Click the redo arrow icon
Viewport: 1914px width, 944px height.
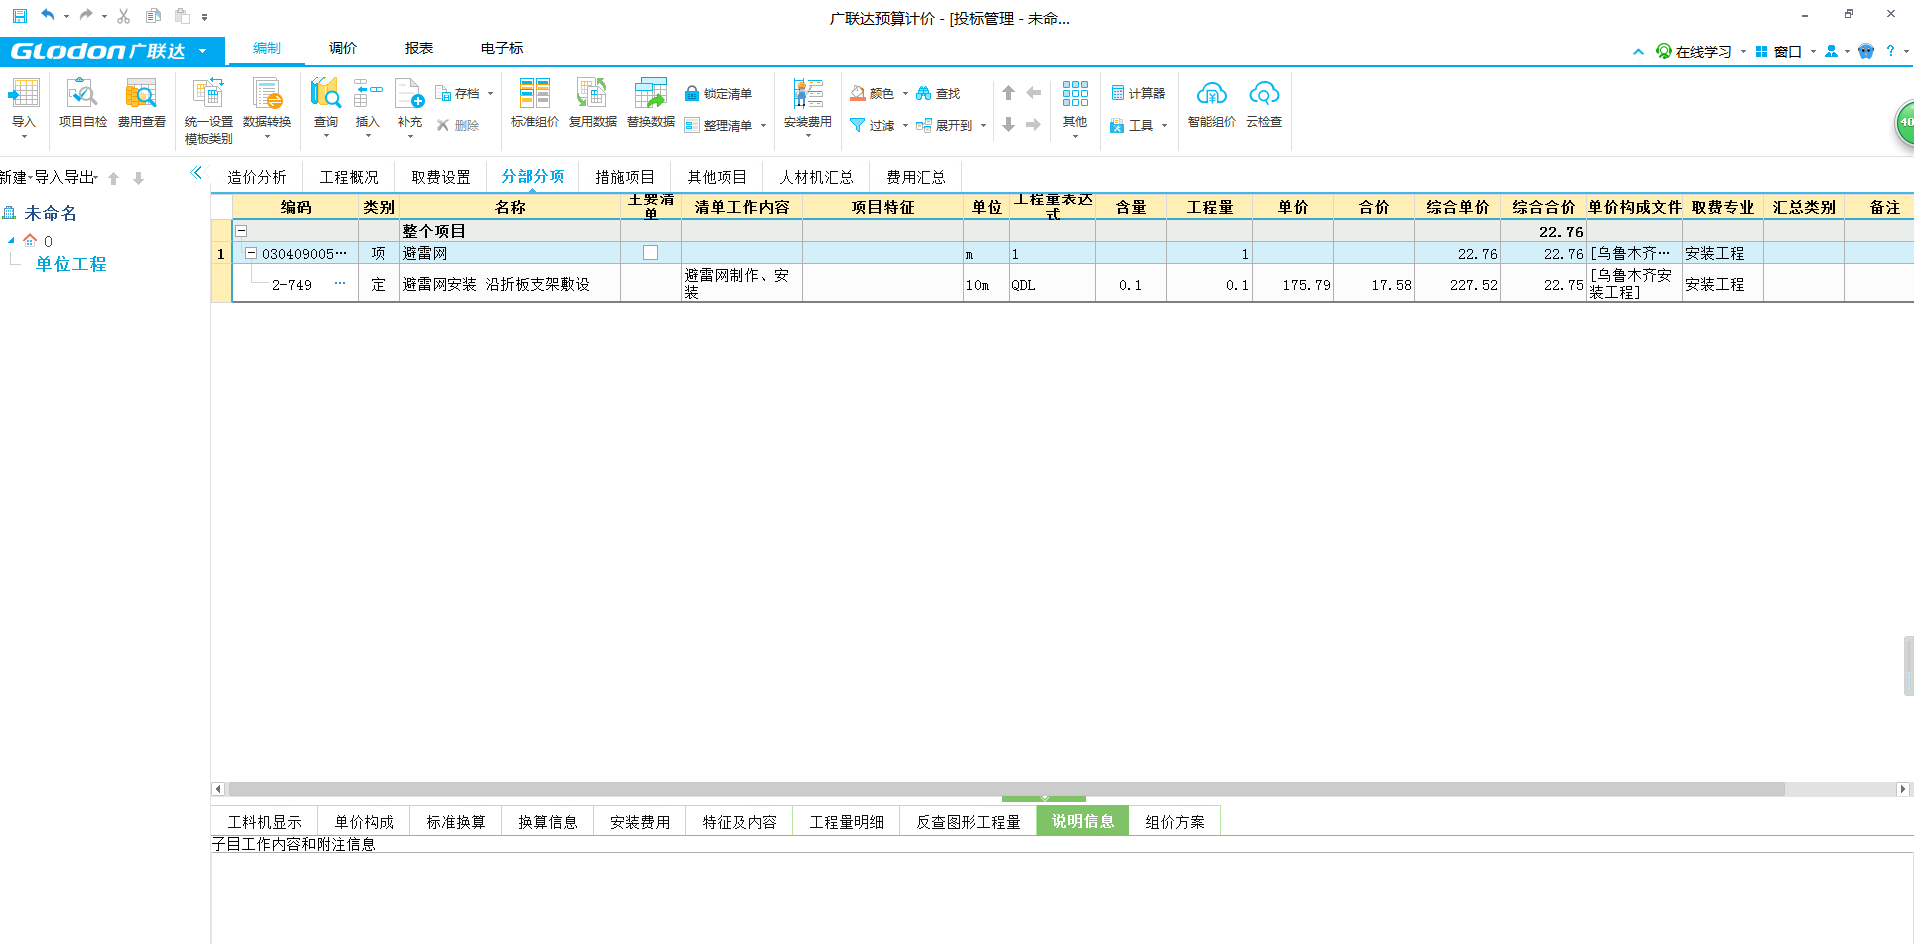[x=86, y=16]
